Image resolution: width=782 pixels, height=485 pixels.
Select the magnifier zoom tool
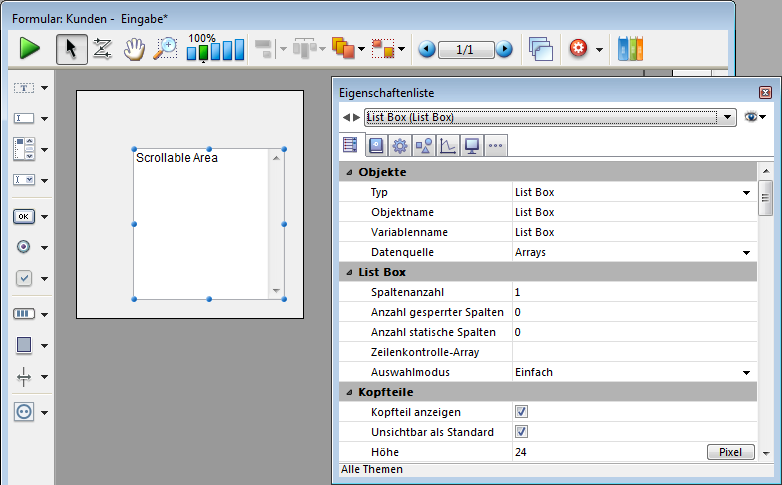[x=165, y=48]
